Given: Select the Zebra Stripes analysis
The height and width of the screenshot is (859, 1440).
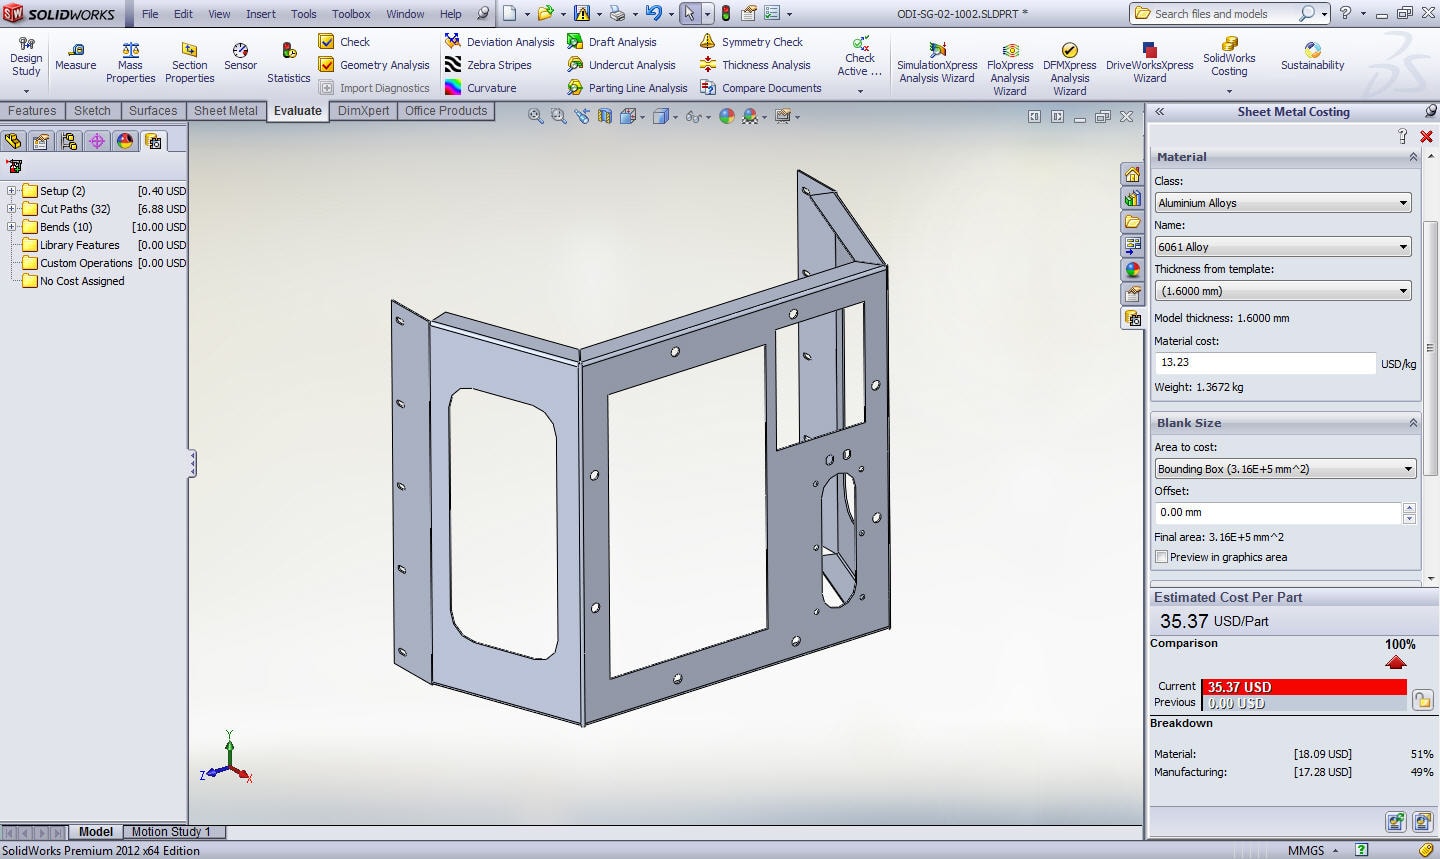Looking at the screenshot, I should click(487, 65).
